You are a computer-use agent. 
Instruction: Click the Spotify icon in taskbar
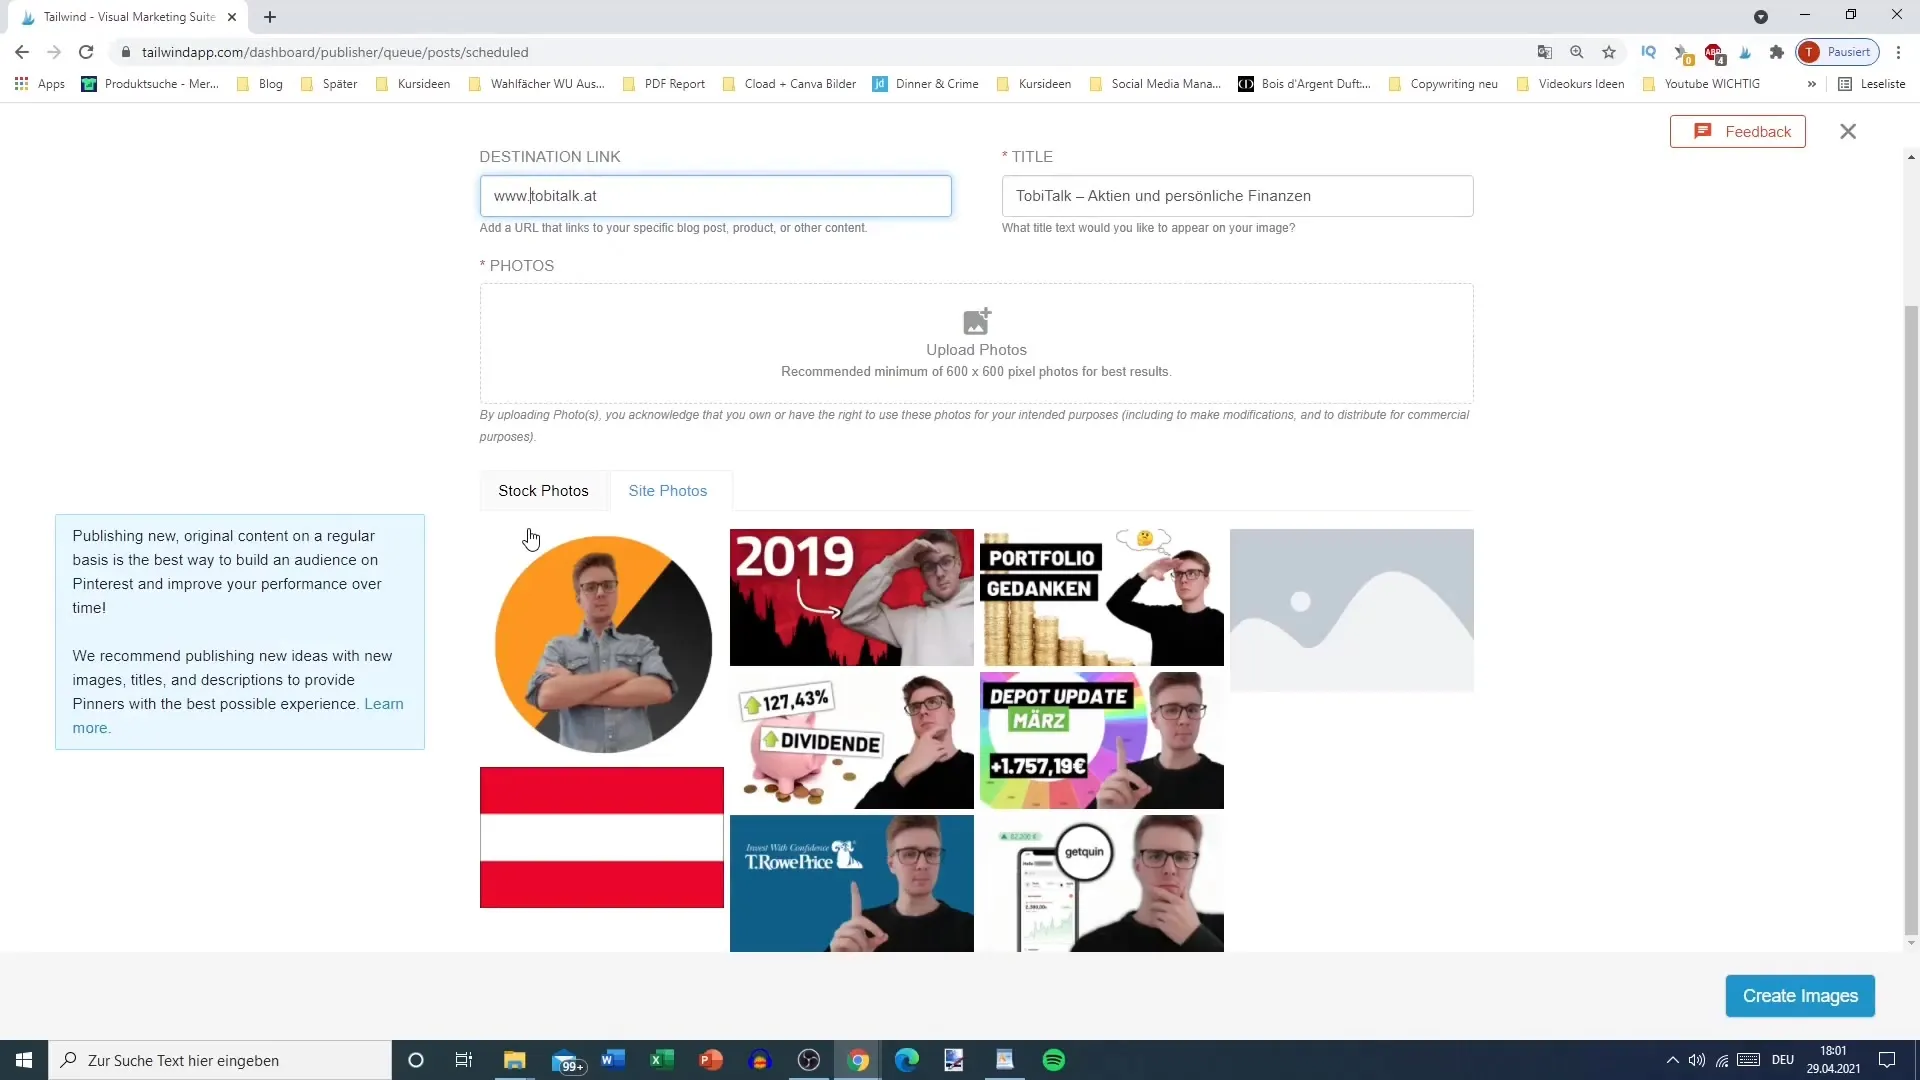(1055, 1060)
